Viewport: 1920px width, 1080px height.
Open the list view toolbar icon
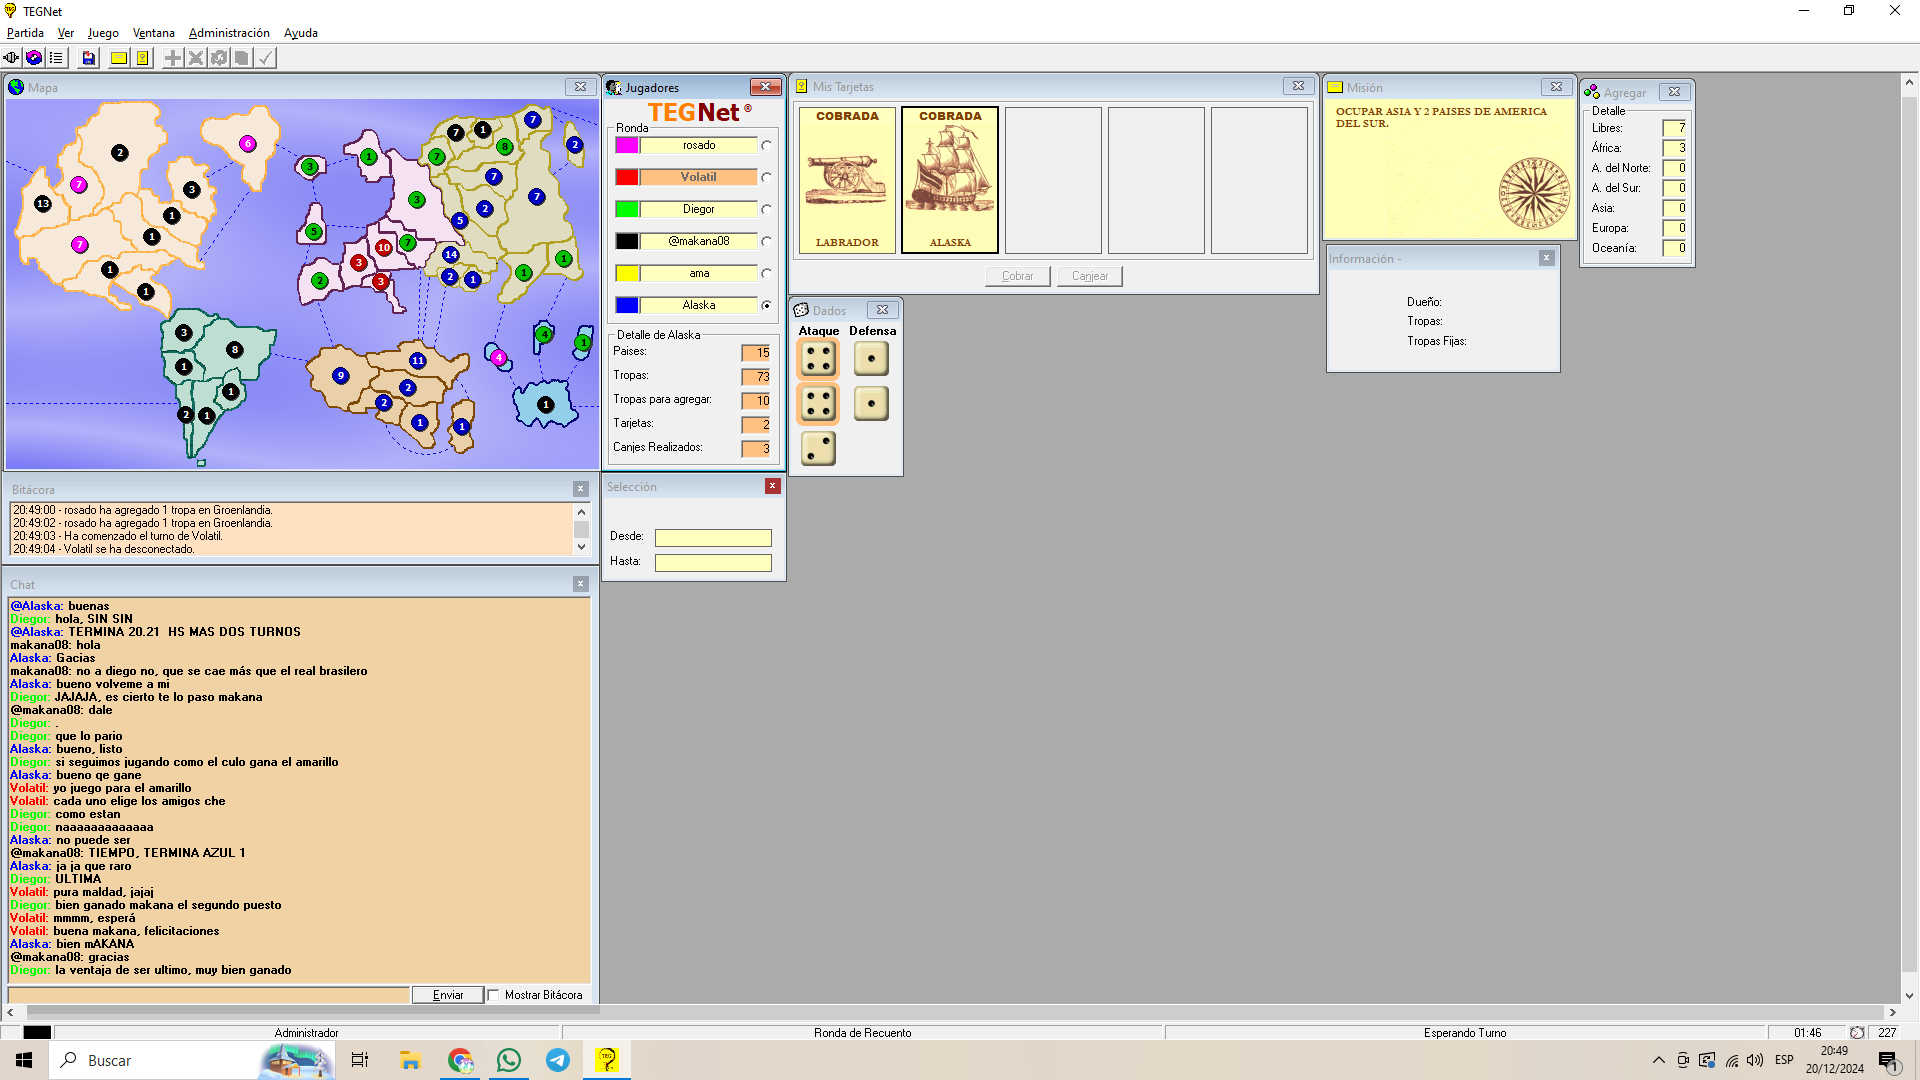57,58
